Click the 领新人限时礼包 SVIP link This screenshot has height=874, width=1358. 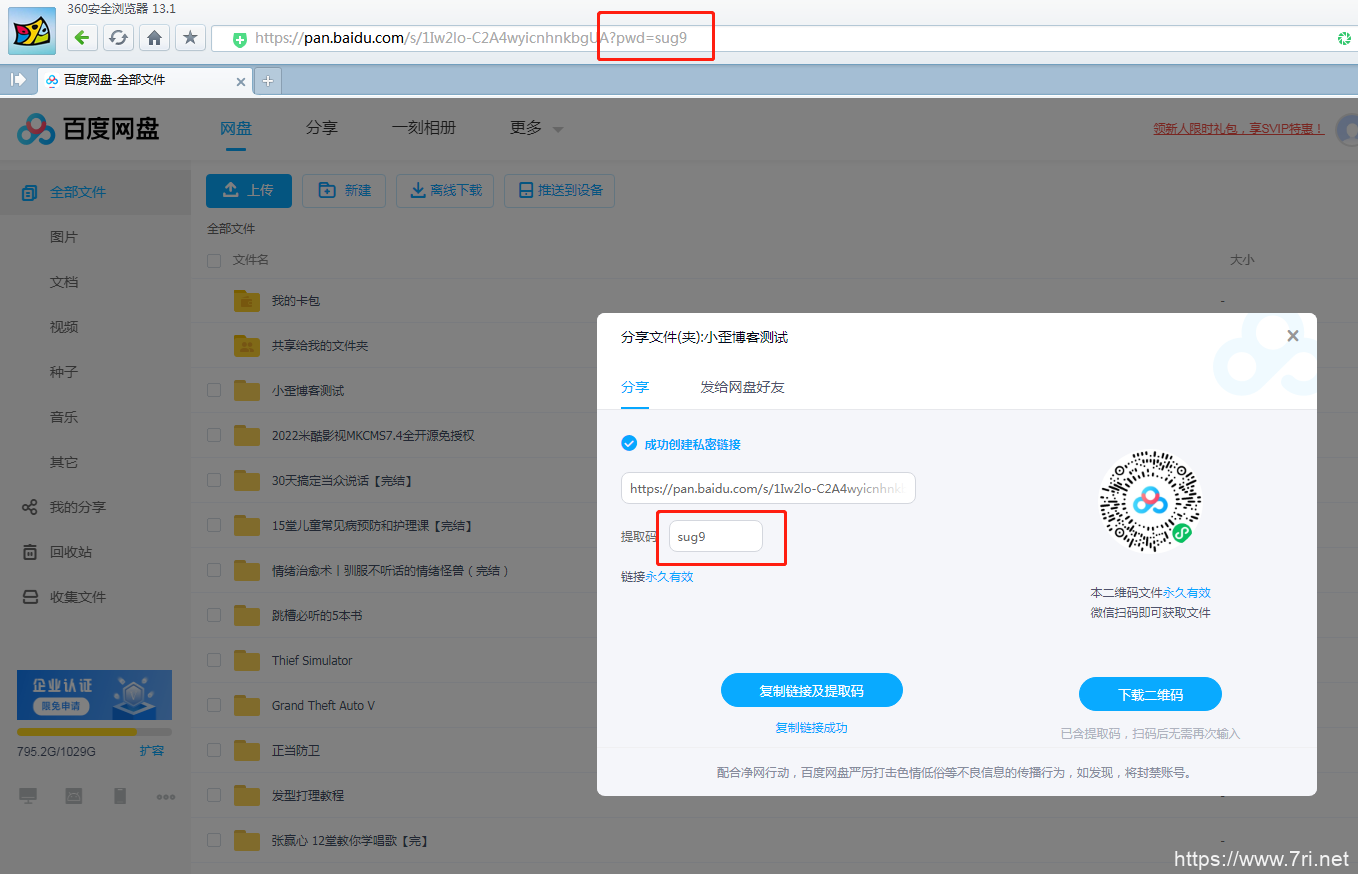point(1238,129)
